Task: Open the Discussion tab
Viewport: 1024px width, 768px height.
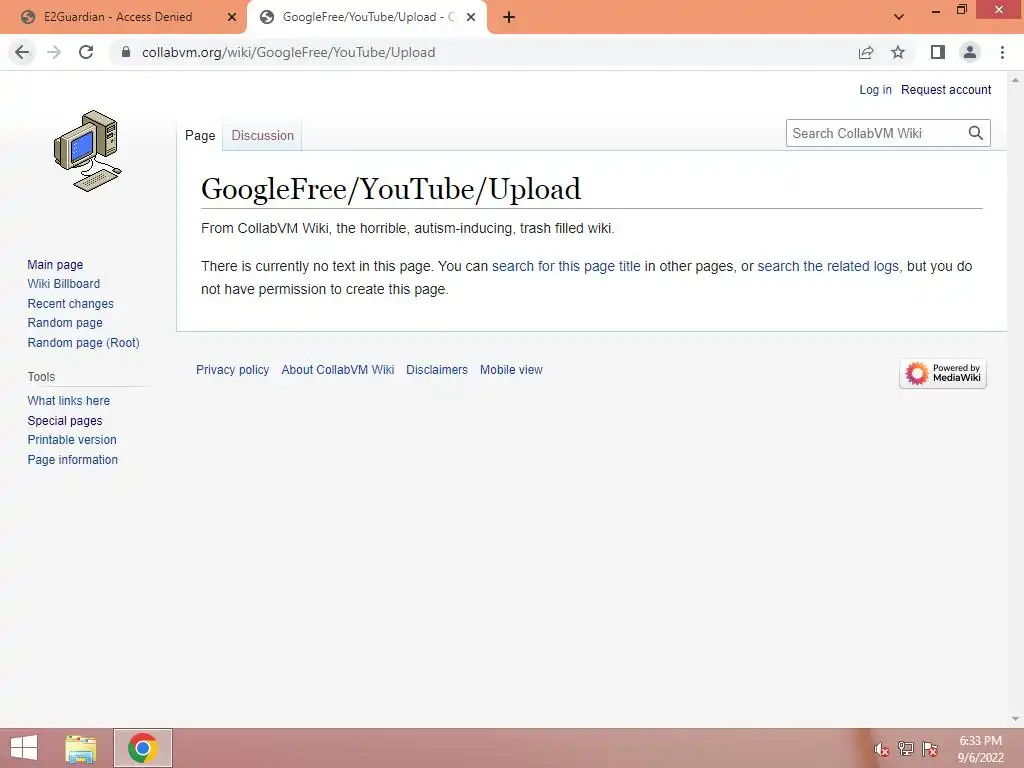Action: click(x=263, y=135)
